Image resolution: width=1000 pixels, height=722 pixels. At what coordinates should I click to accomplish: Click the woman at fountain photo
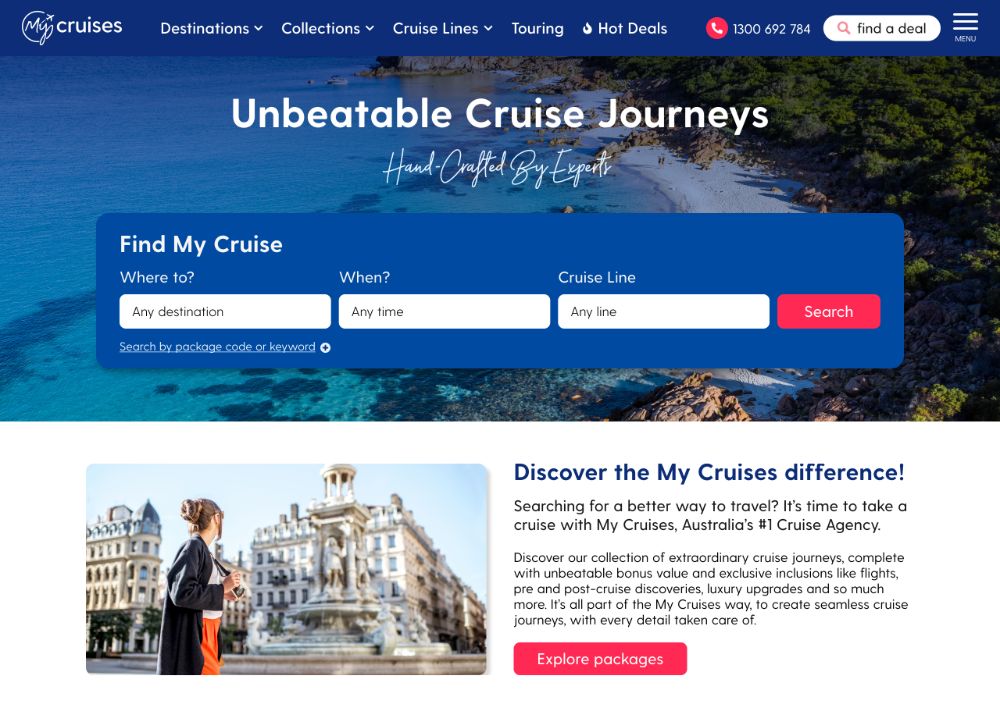point(286,569)
